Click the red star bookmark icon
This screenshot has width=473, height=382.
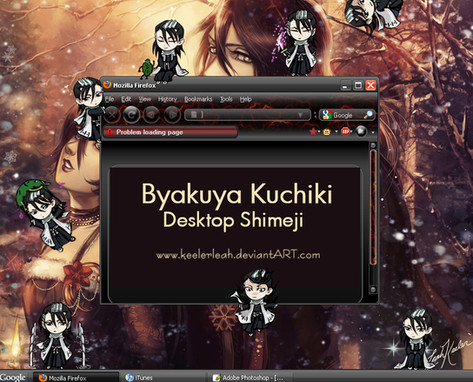click(313, 132)
